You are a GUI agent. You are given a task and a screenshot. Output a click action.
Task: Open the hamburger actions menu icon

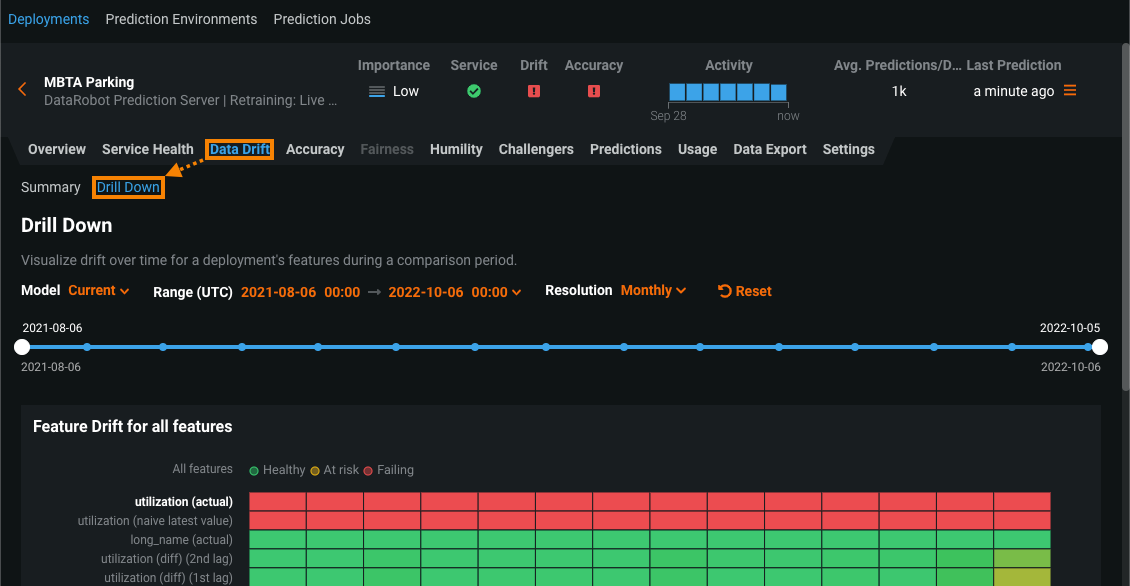tap(1070, 91)
